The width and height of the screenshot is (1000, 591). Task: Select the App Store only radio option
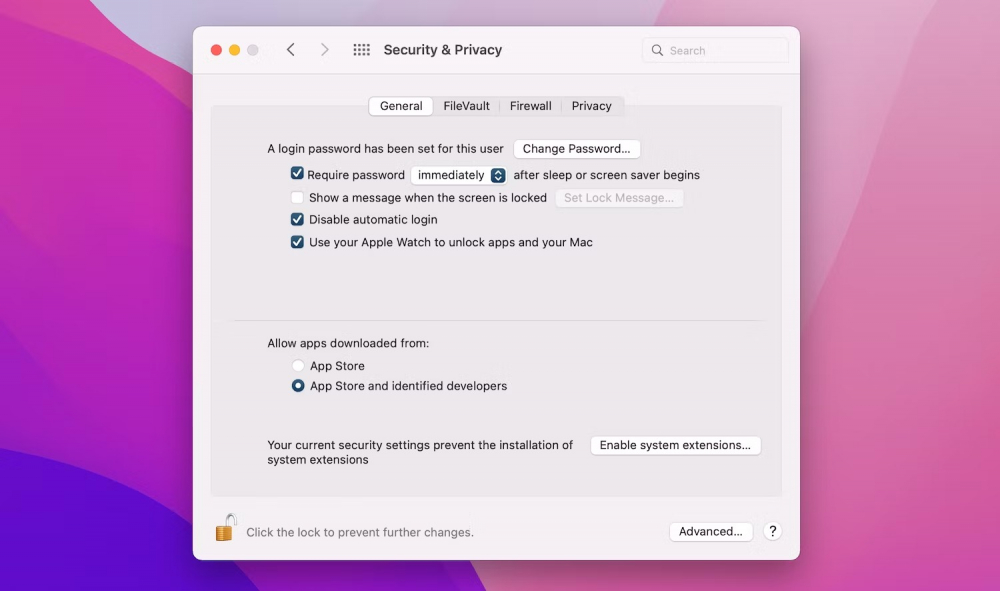click(x=298, y=366)
